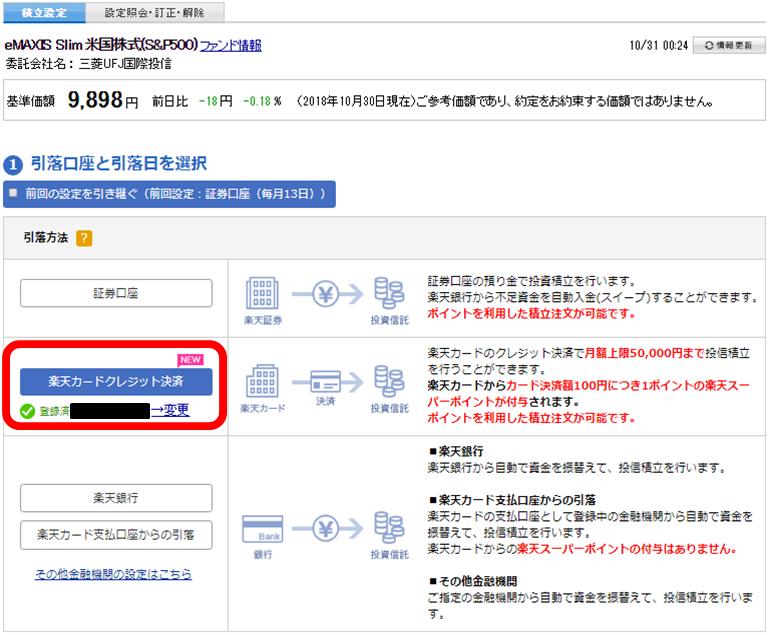This screenshot has height=635, width=770.
Task: Click the -18円 previous day difference
Action: tap(216, 101)
